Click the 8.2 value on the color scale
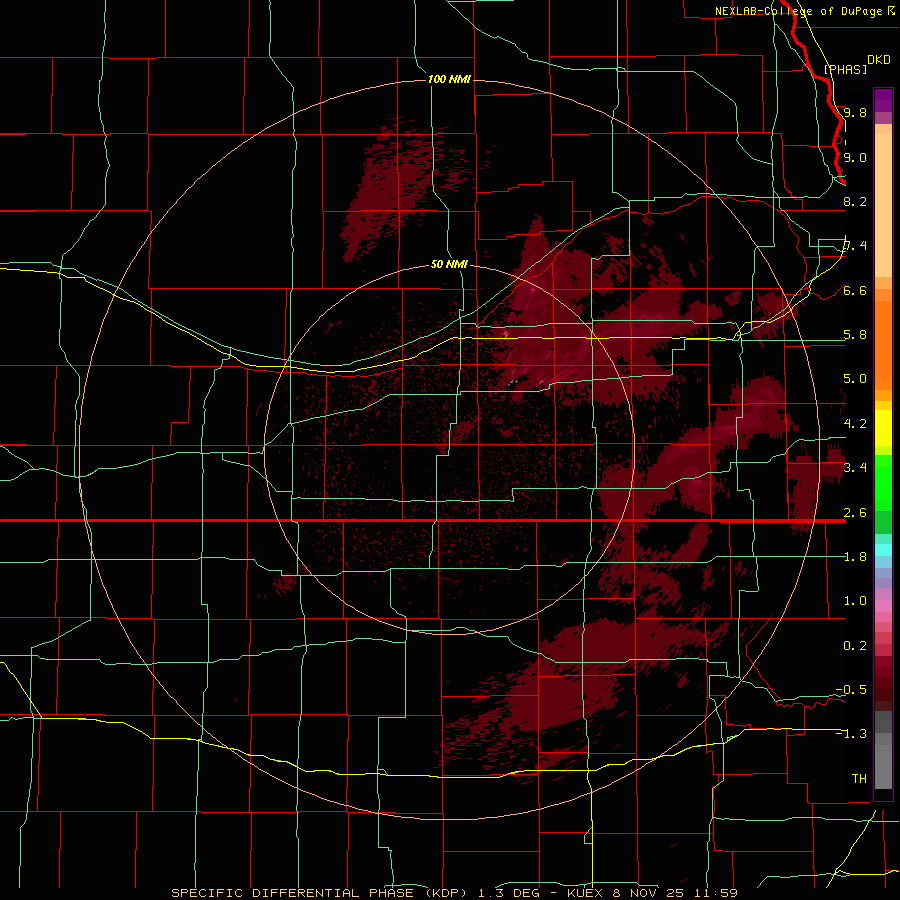This screenshot has height=900, width=900. pos(855,201)
